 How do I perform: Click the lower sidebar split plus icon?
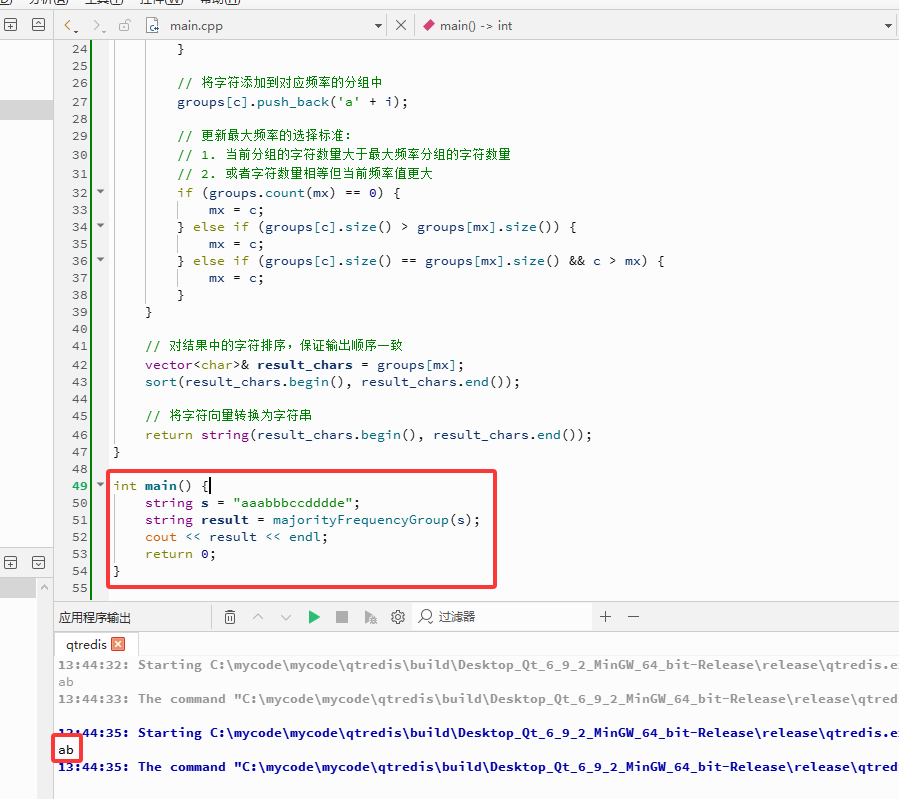coord(11,562)
